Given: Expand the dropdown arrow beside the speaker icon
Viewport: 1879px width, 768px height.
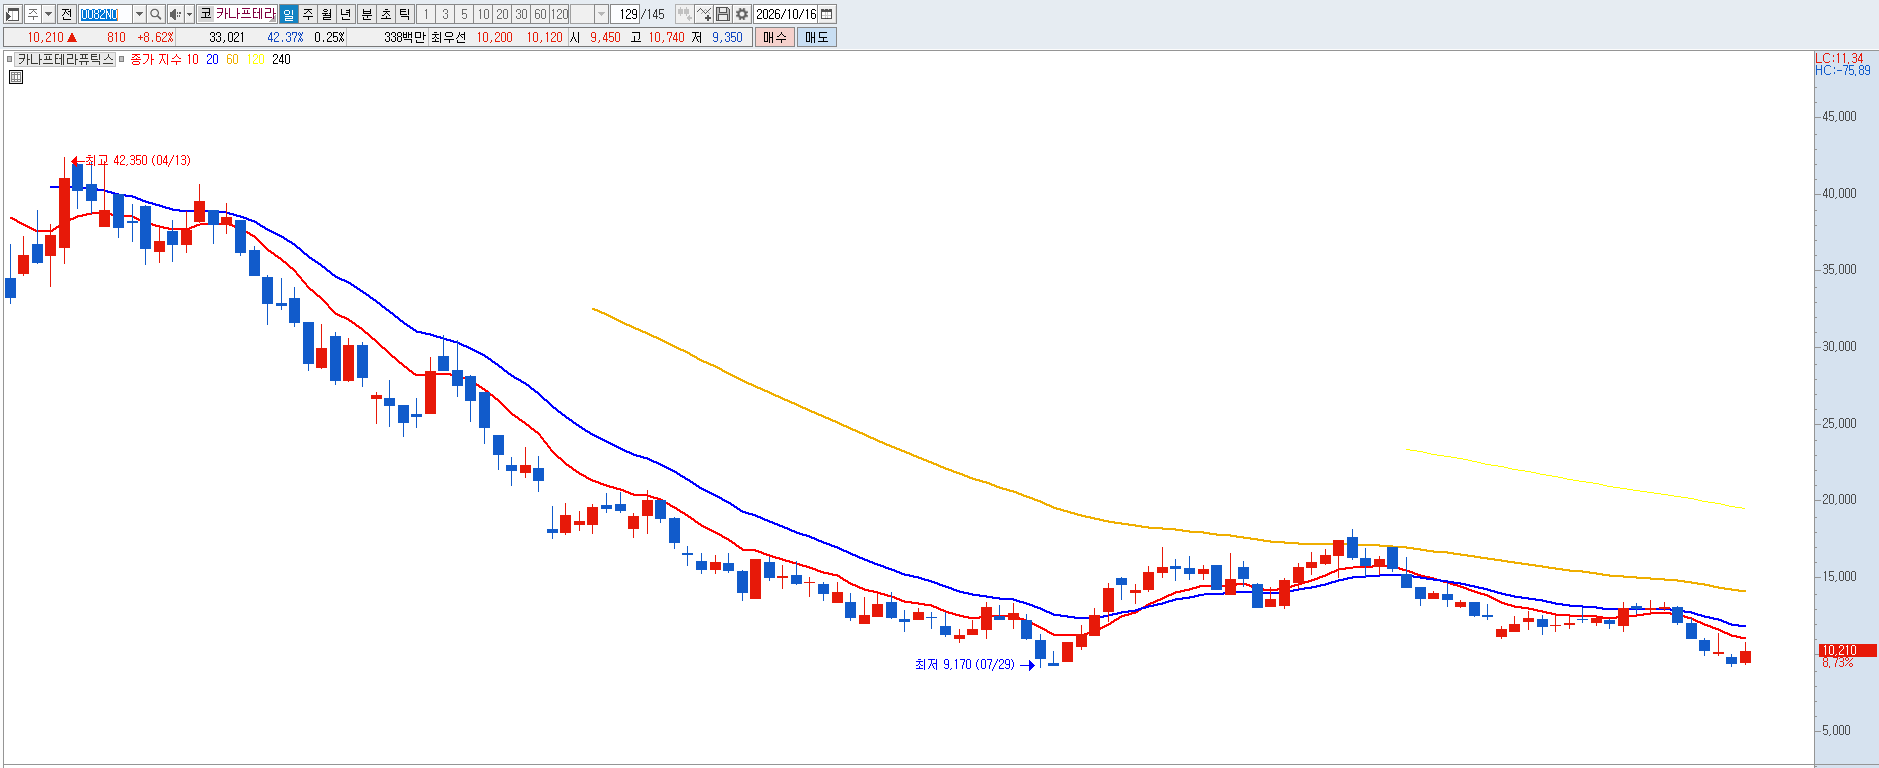Looking at the screenshot, I should pos(189,14).
